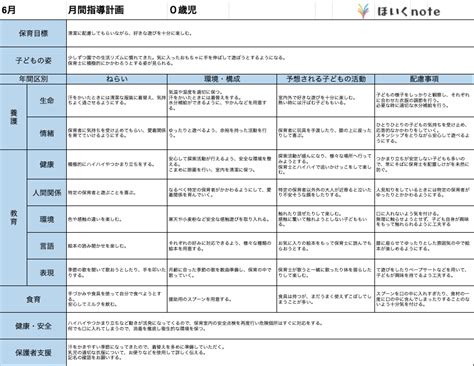Click the 保護者支援 row header
The height and width of the screenshot is (366, 474).
tap(33, 353)
